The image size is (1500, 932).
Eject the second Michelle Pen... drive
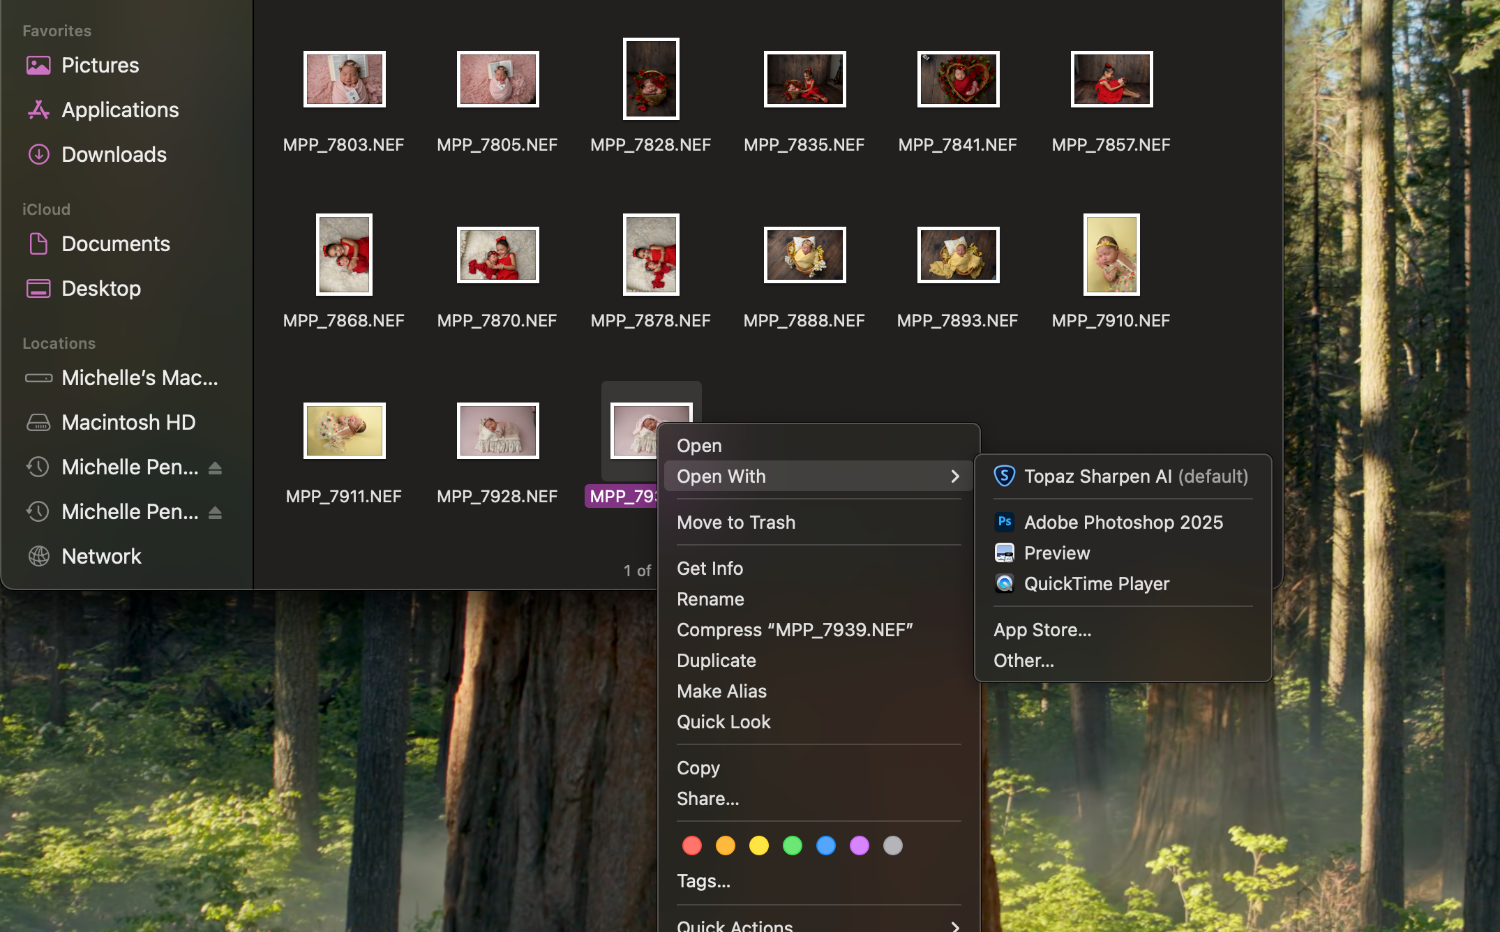[x=215, y=513]
